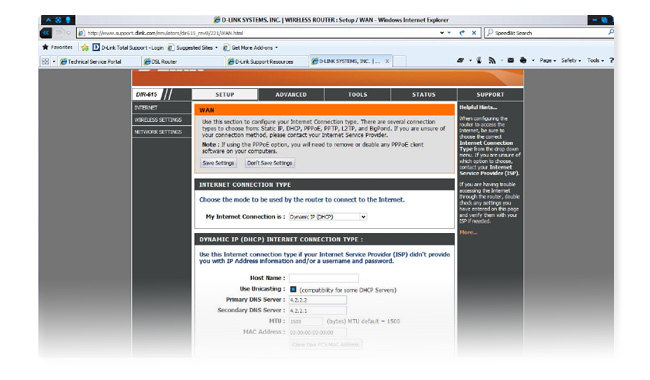650x380 pixels.
Task: Click the Refresh icon in the address bar
Action: click(x=462, y=33)
